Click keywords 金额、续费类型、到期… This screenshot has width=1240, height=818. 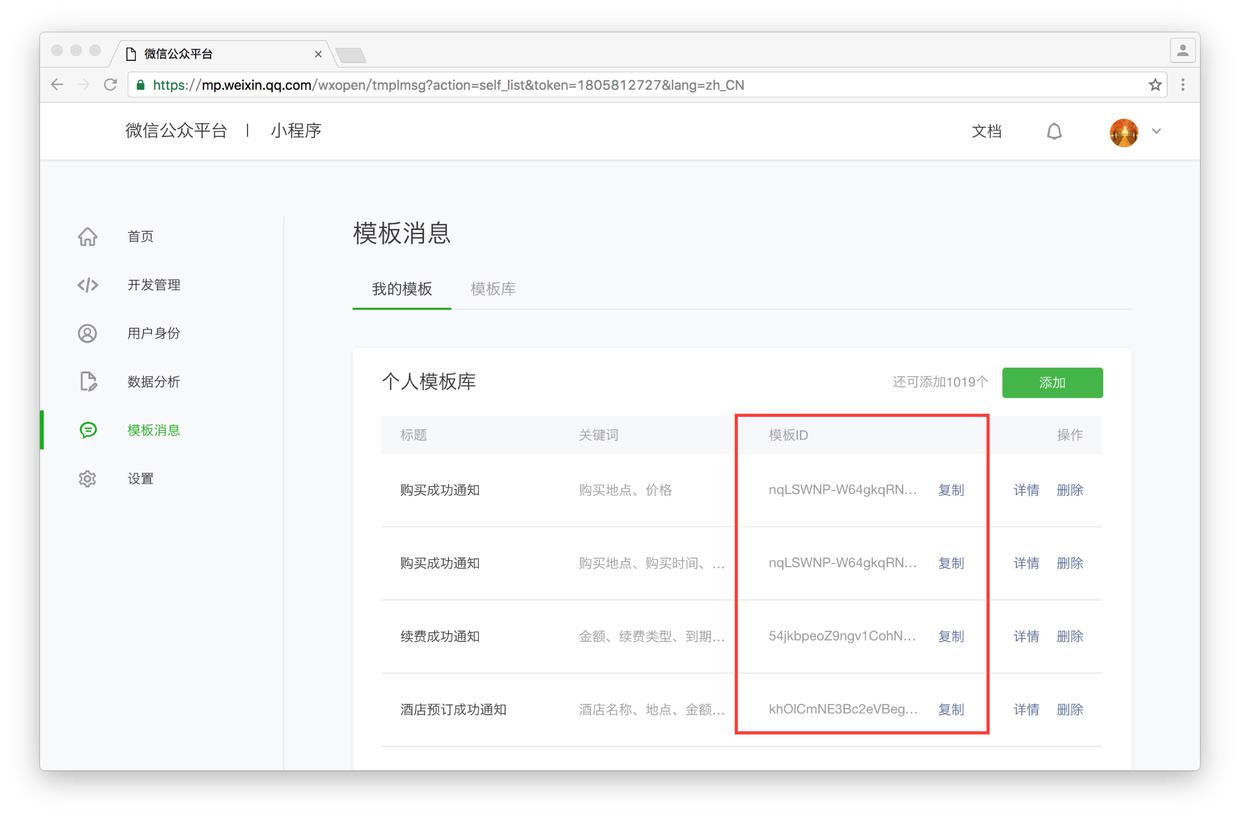[x=652, y=636]
